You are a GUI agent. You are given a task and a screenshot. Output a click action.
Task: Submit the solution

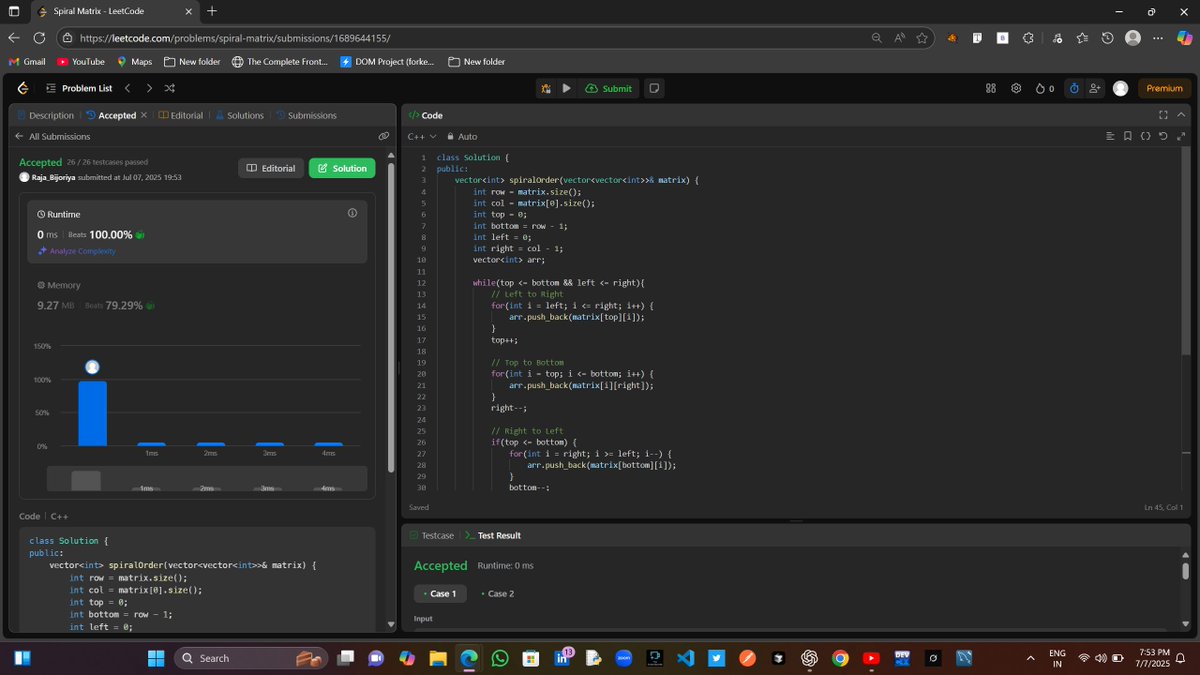[x=609, y=88]
